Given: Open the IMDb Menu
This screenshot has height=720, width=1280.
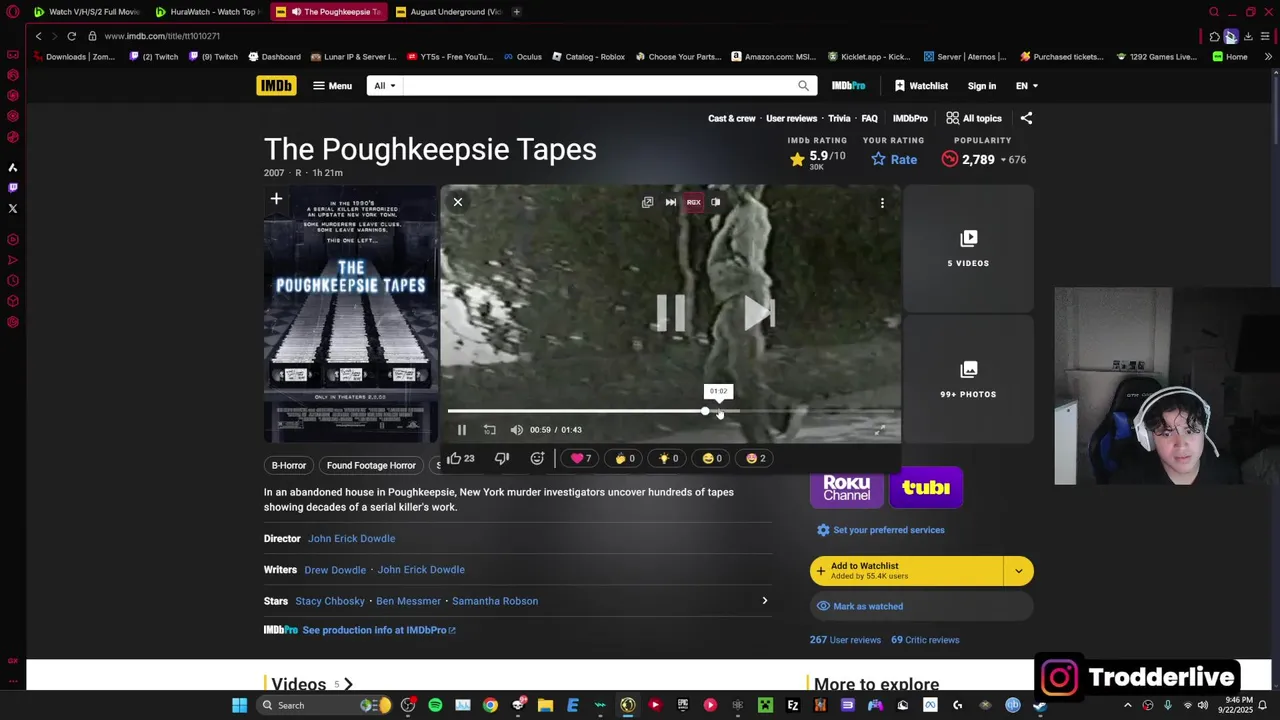Looking at the screenshot, I should pos(332,86).
